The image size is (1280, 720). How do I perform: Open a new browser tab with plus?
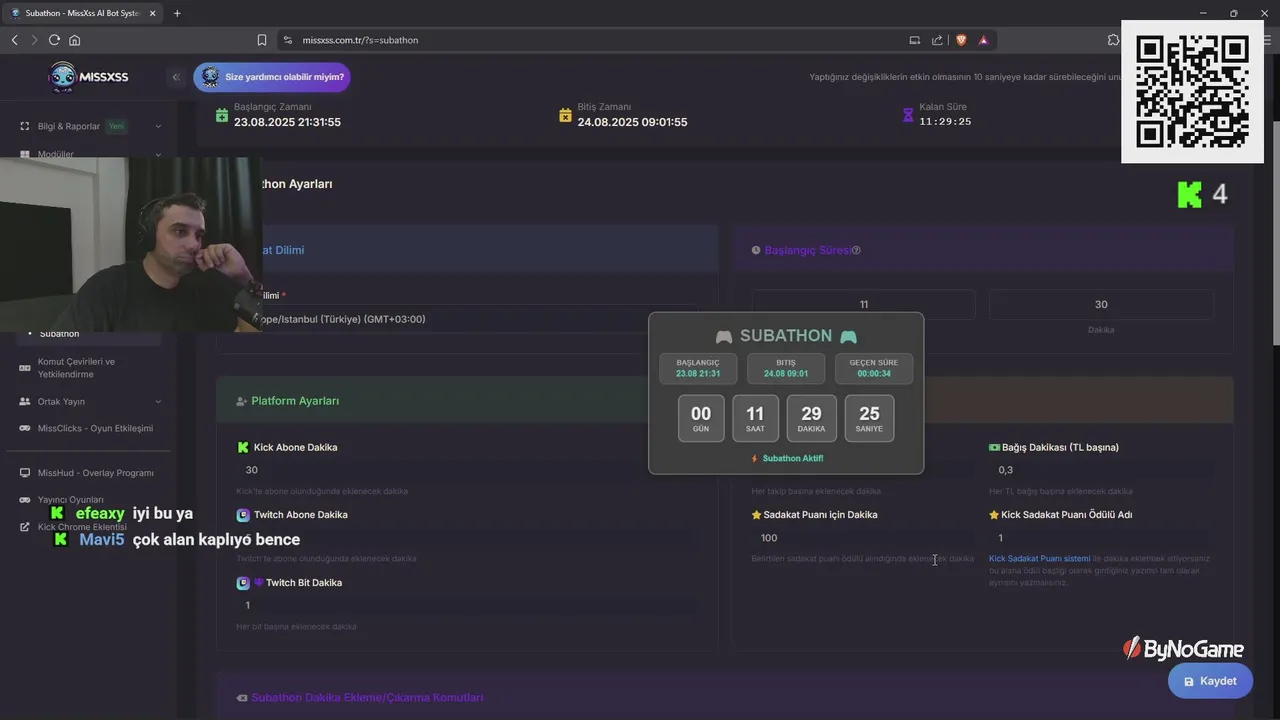coord(177,13)
